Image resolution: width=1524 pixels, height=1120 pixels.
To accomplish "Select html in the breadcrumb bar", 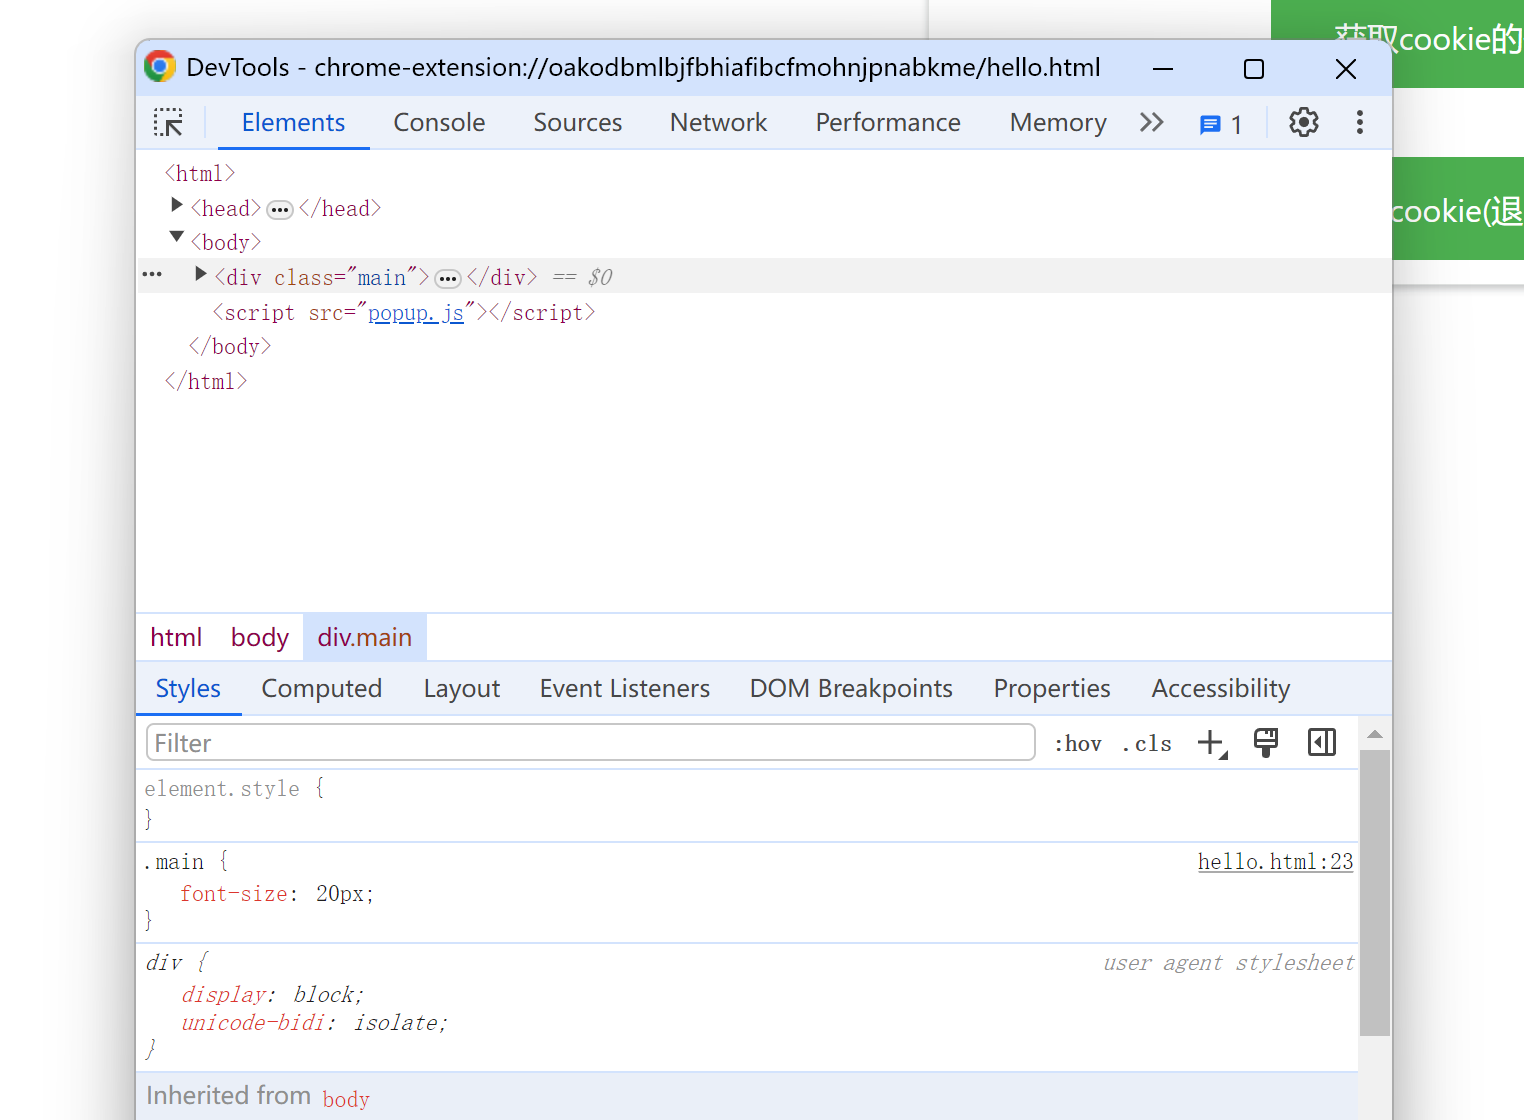I will click(176, 637).
